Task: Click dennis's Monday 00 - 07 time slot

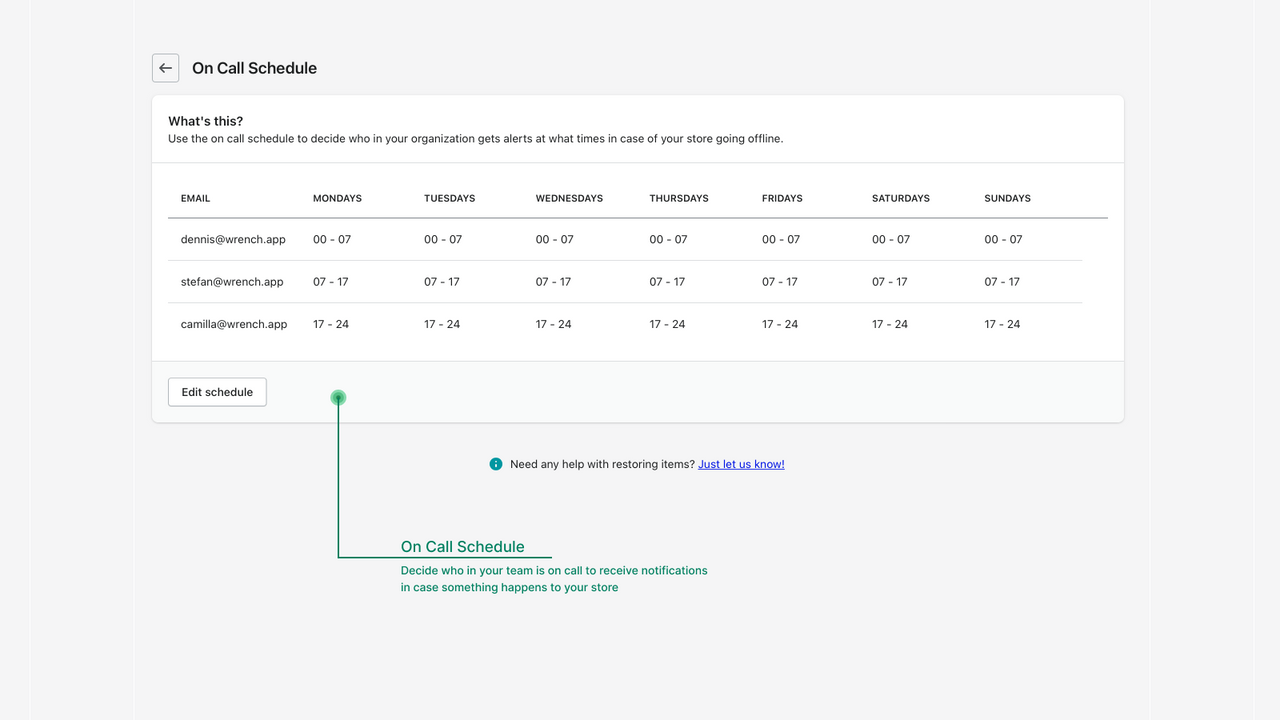Action: click(x=330, y=239)
